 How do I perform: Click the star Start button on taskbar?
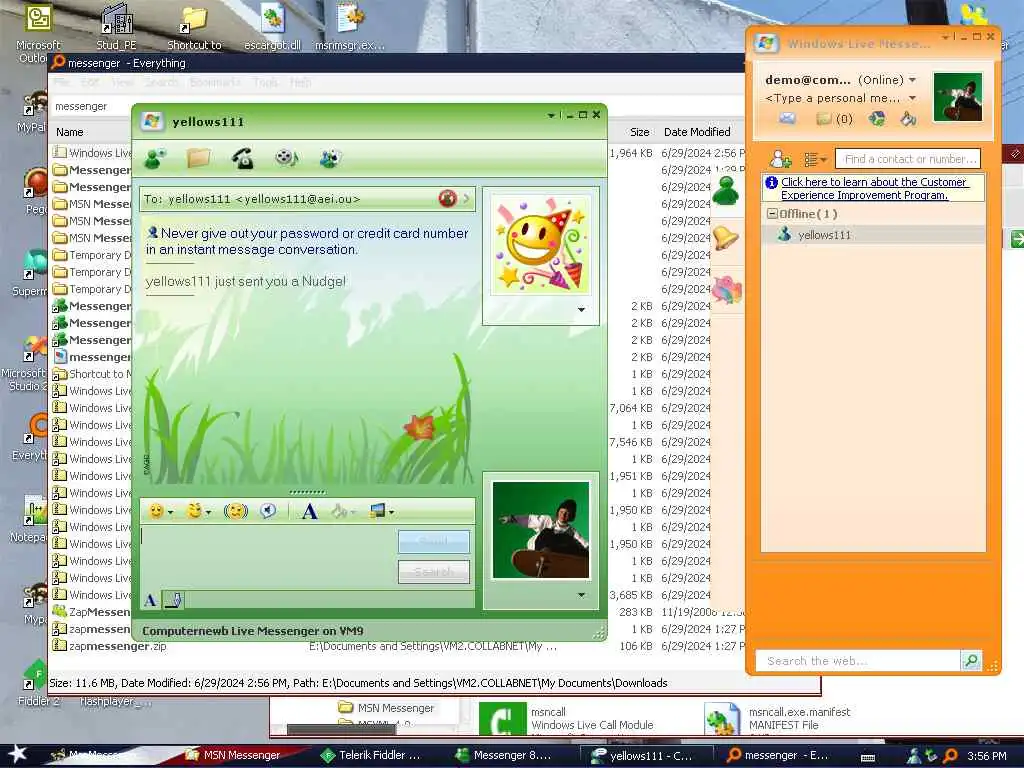[x=17, y=754]
